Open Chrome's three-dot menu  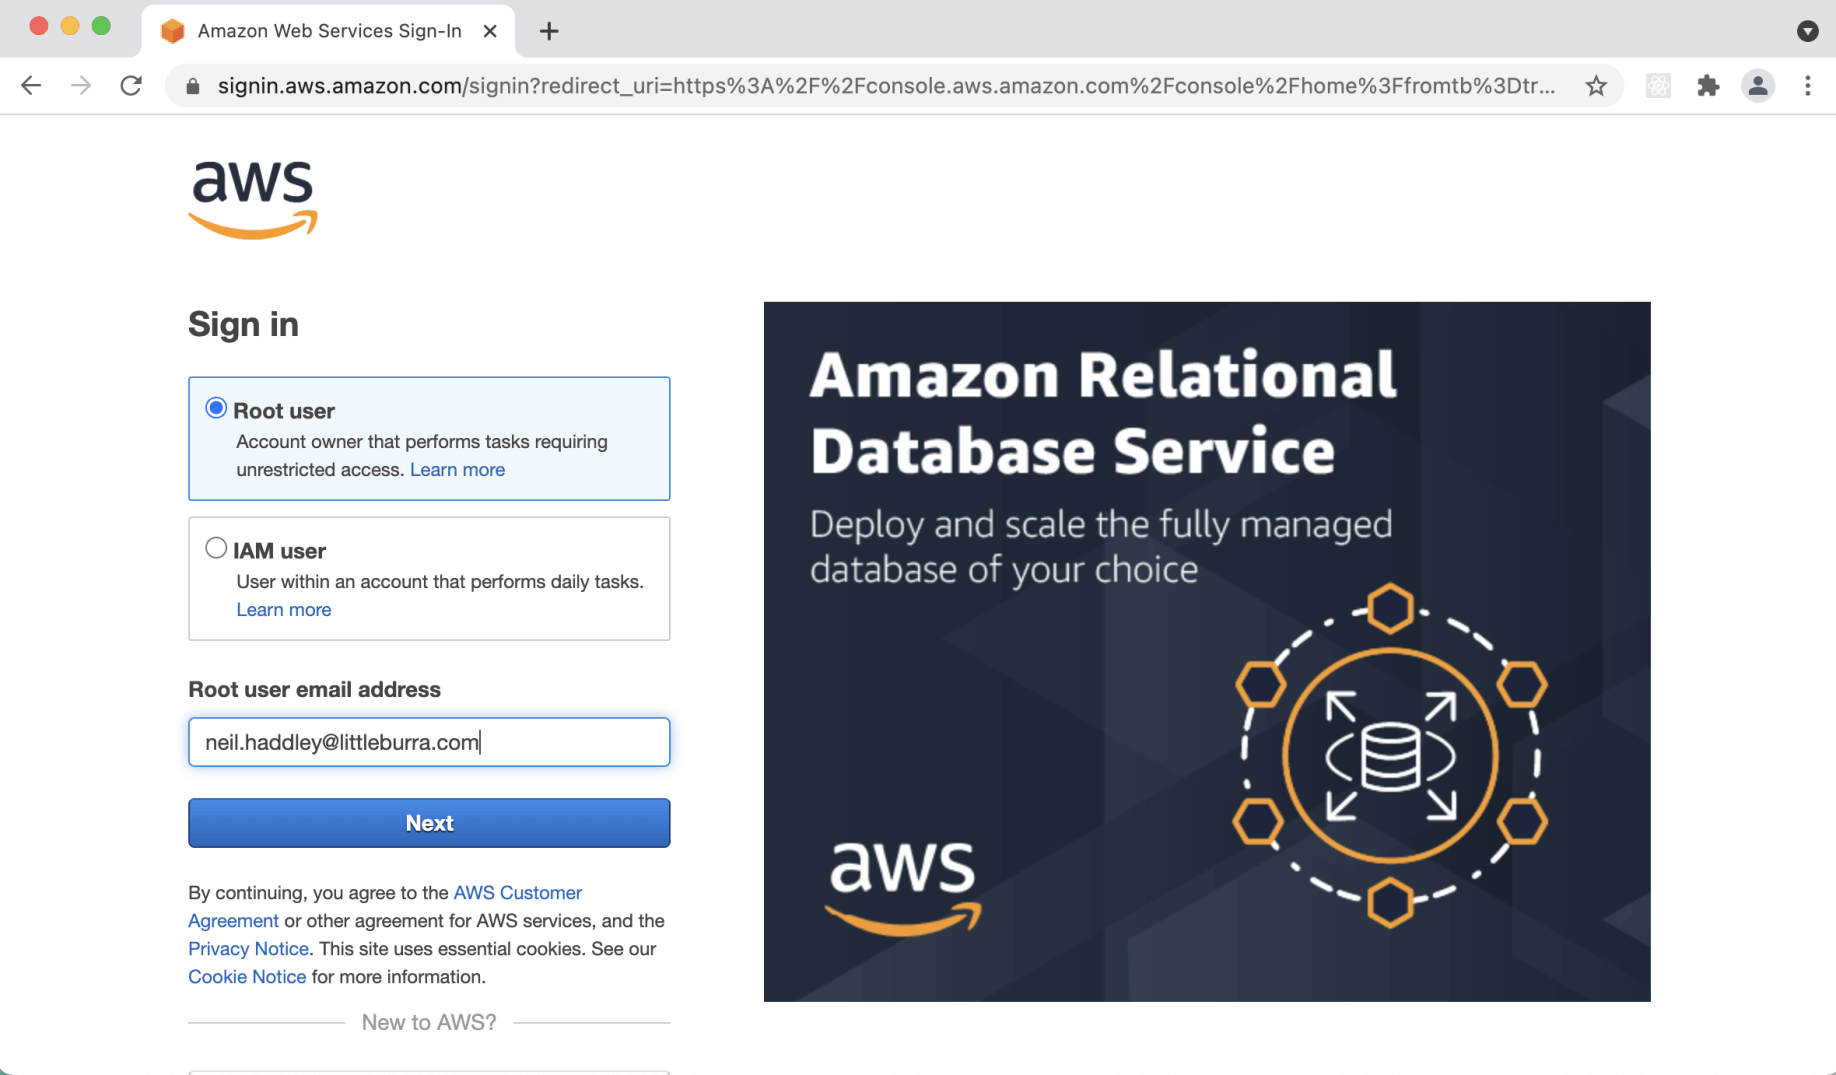[1807, 86]
